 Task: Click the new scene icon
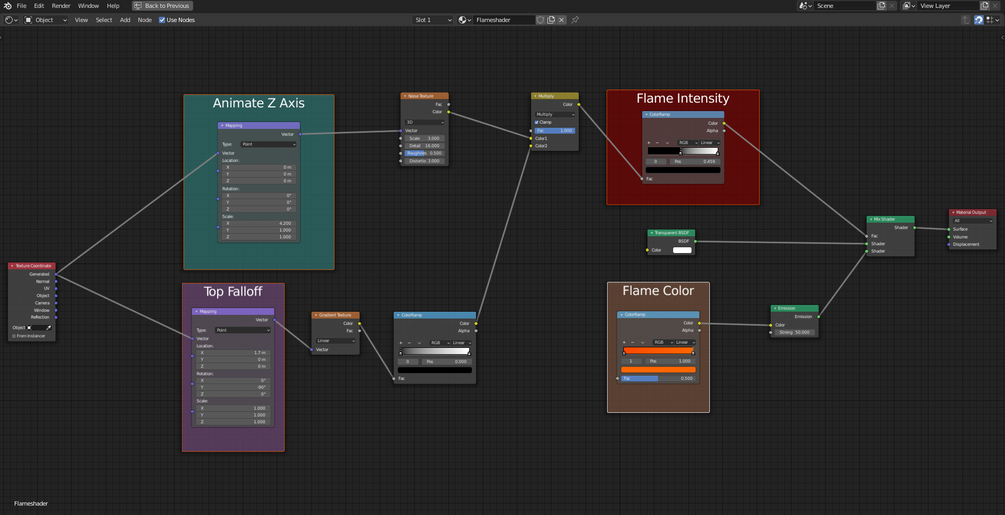881,6
